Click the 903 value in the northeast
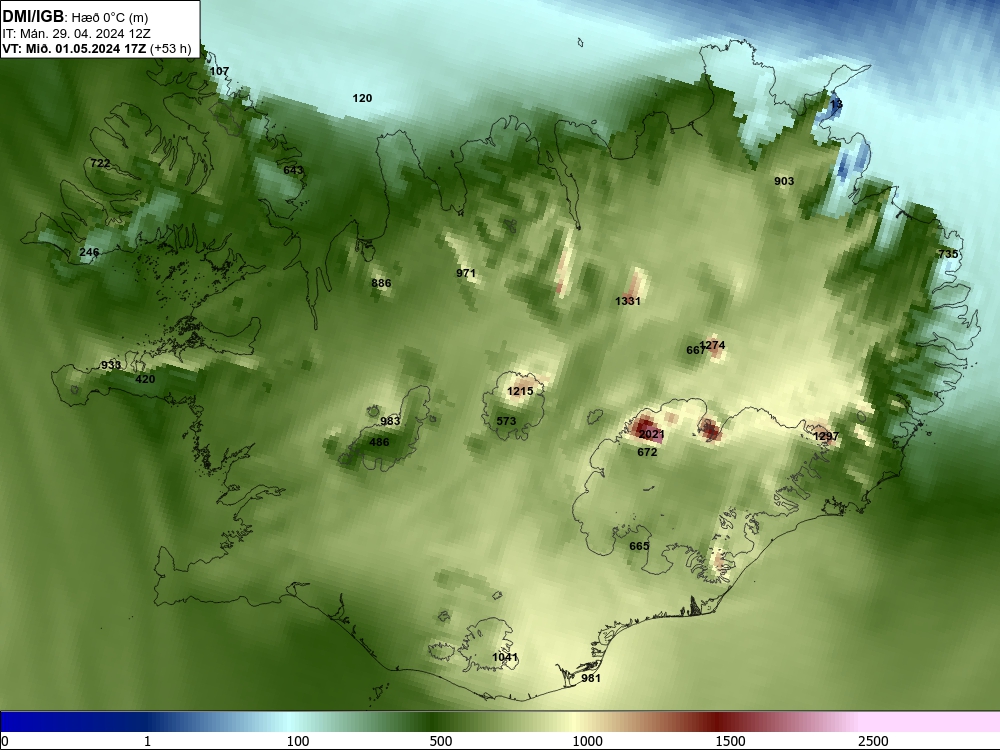This screenshot has width=1000, height=750. click(x=784, y=181)
